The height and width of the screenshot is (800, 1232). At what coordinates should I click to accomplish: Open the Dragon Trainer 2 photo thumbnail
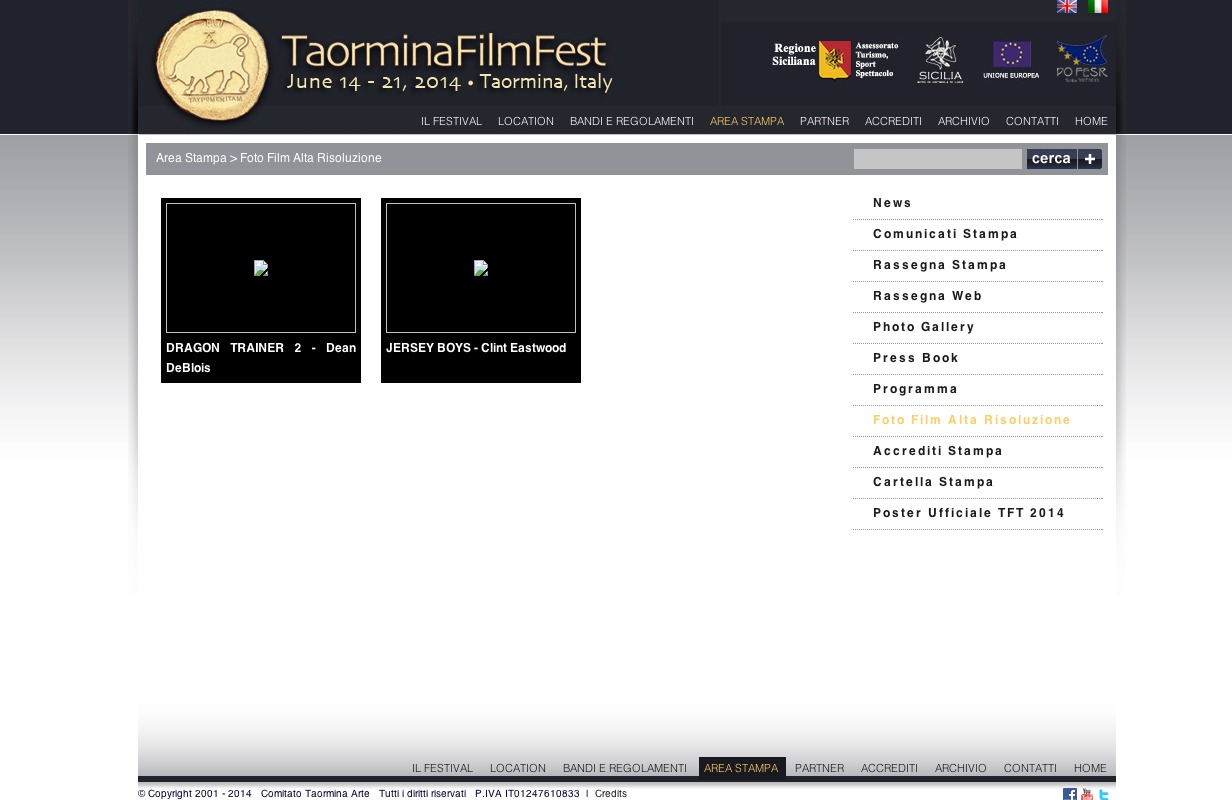(261, 268)
